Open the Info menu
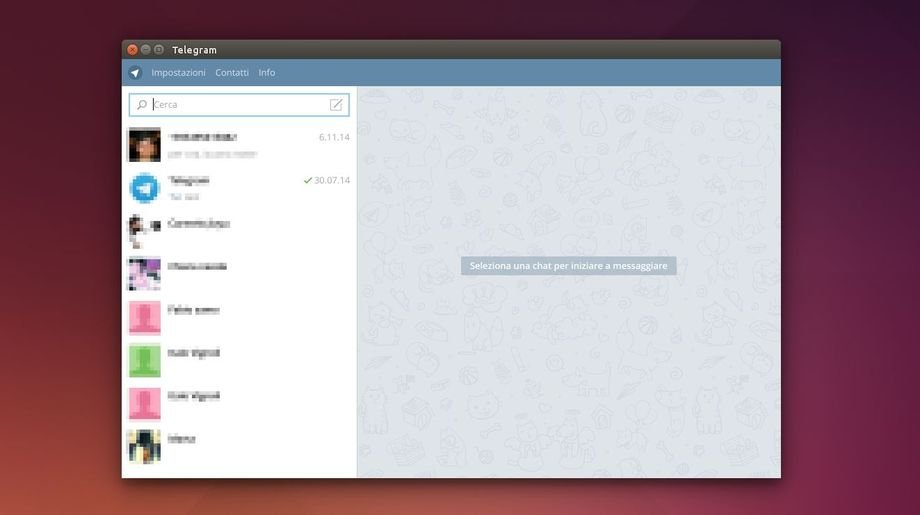 click(x=267, y=73)
